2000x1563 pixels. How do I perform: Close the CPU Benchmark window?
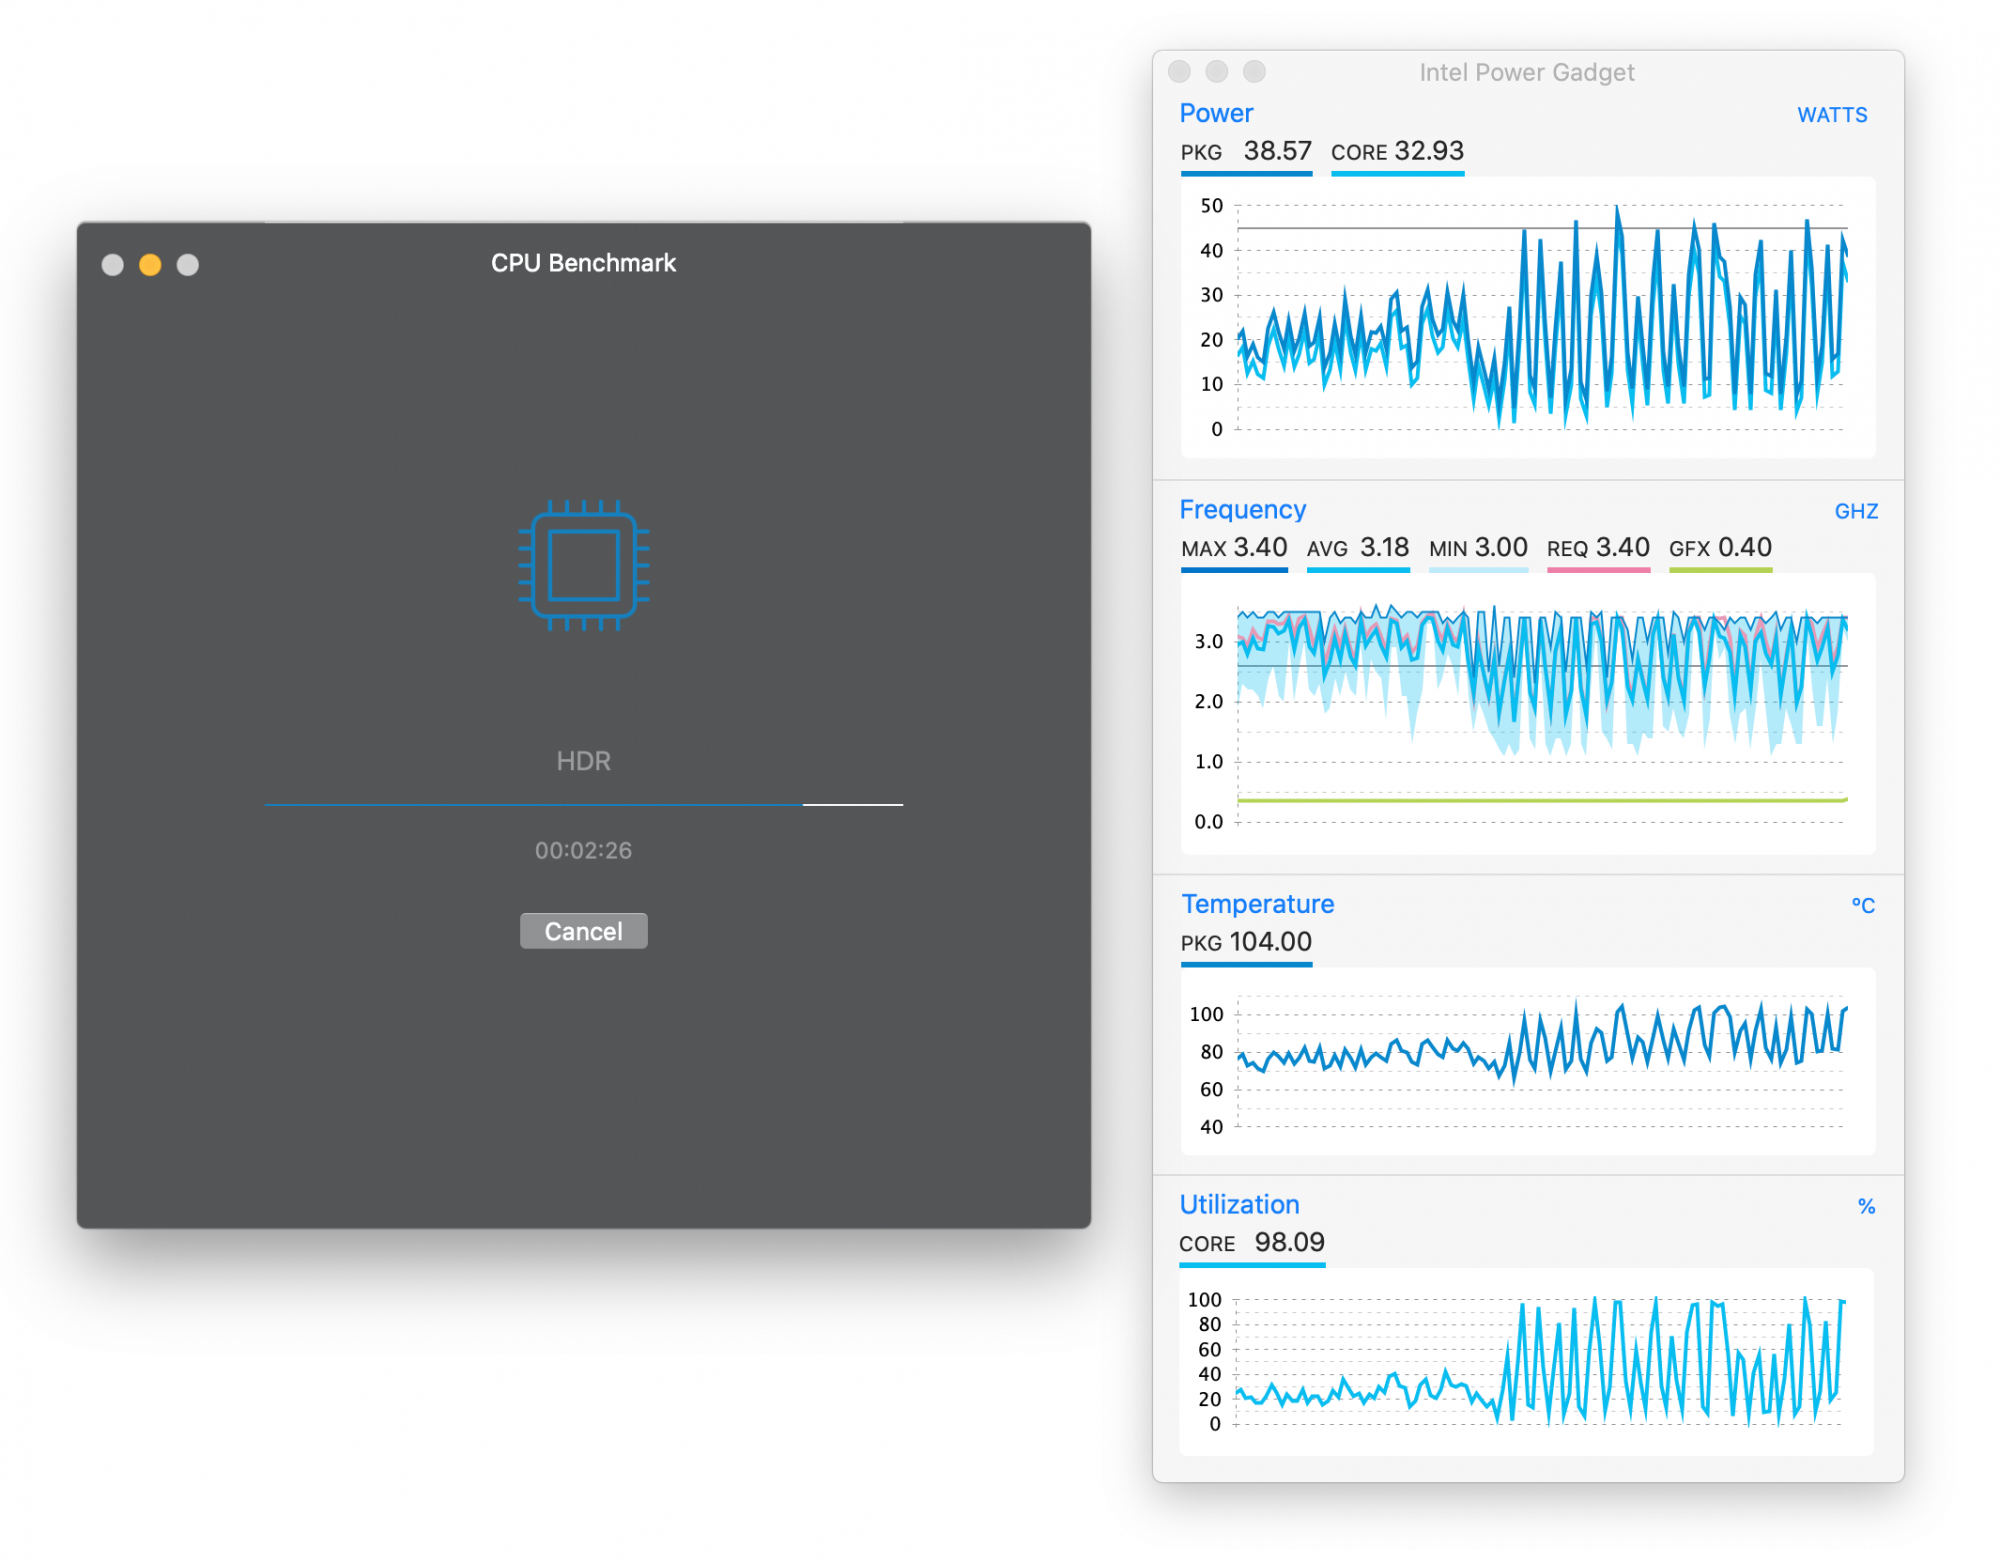coord(113,264)
